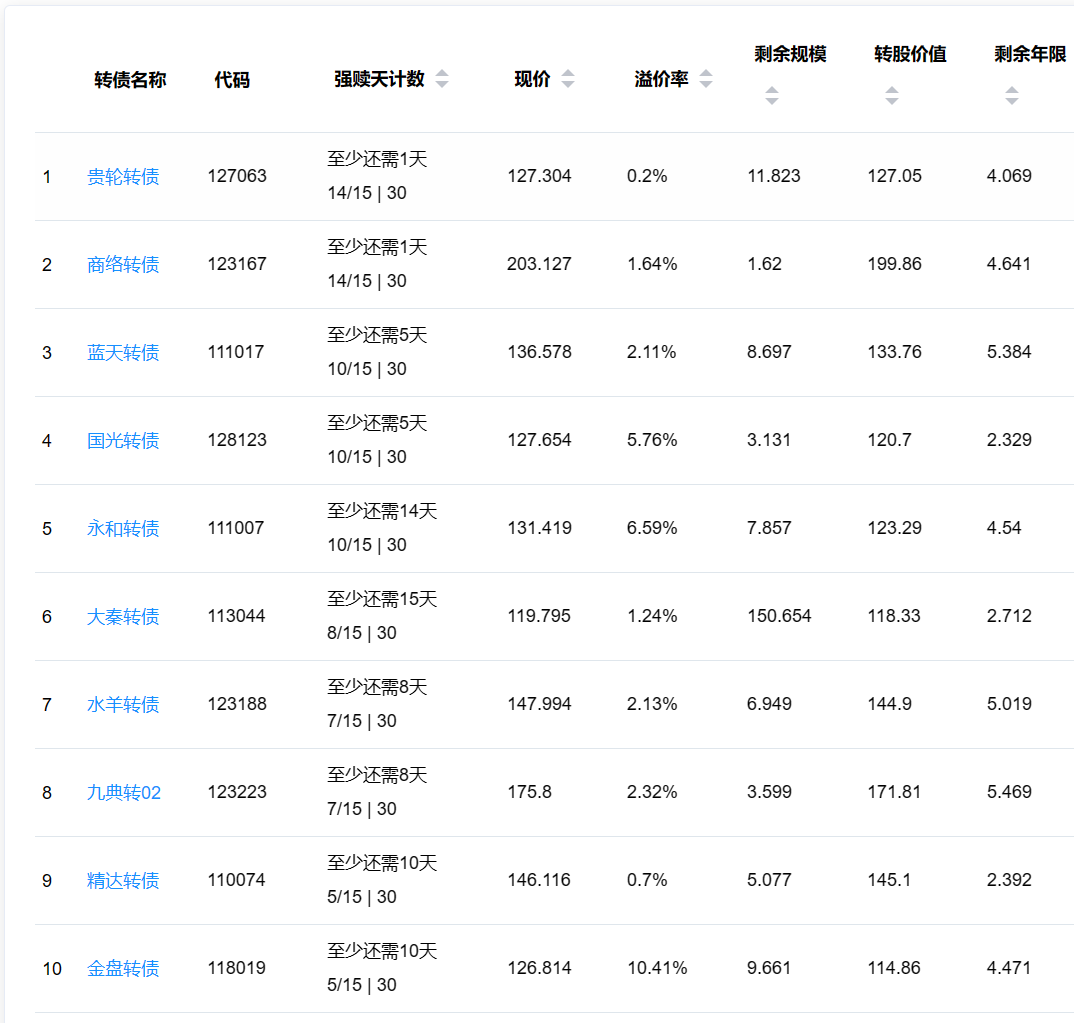The image size is (1074, 1023).
Task: Open the 贵轮转债 bond link
Action: 123,177
